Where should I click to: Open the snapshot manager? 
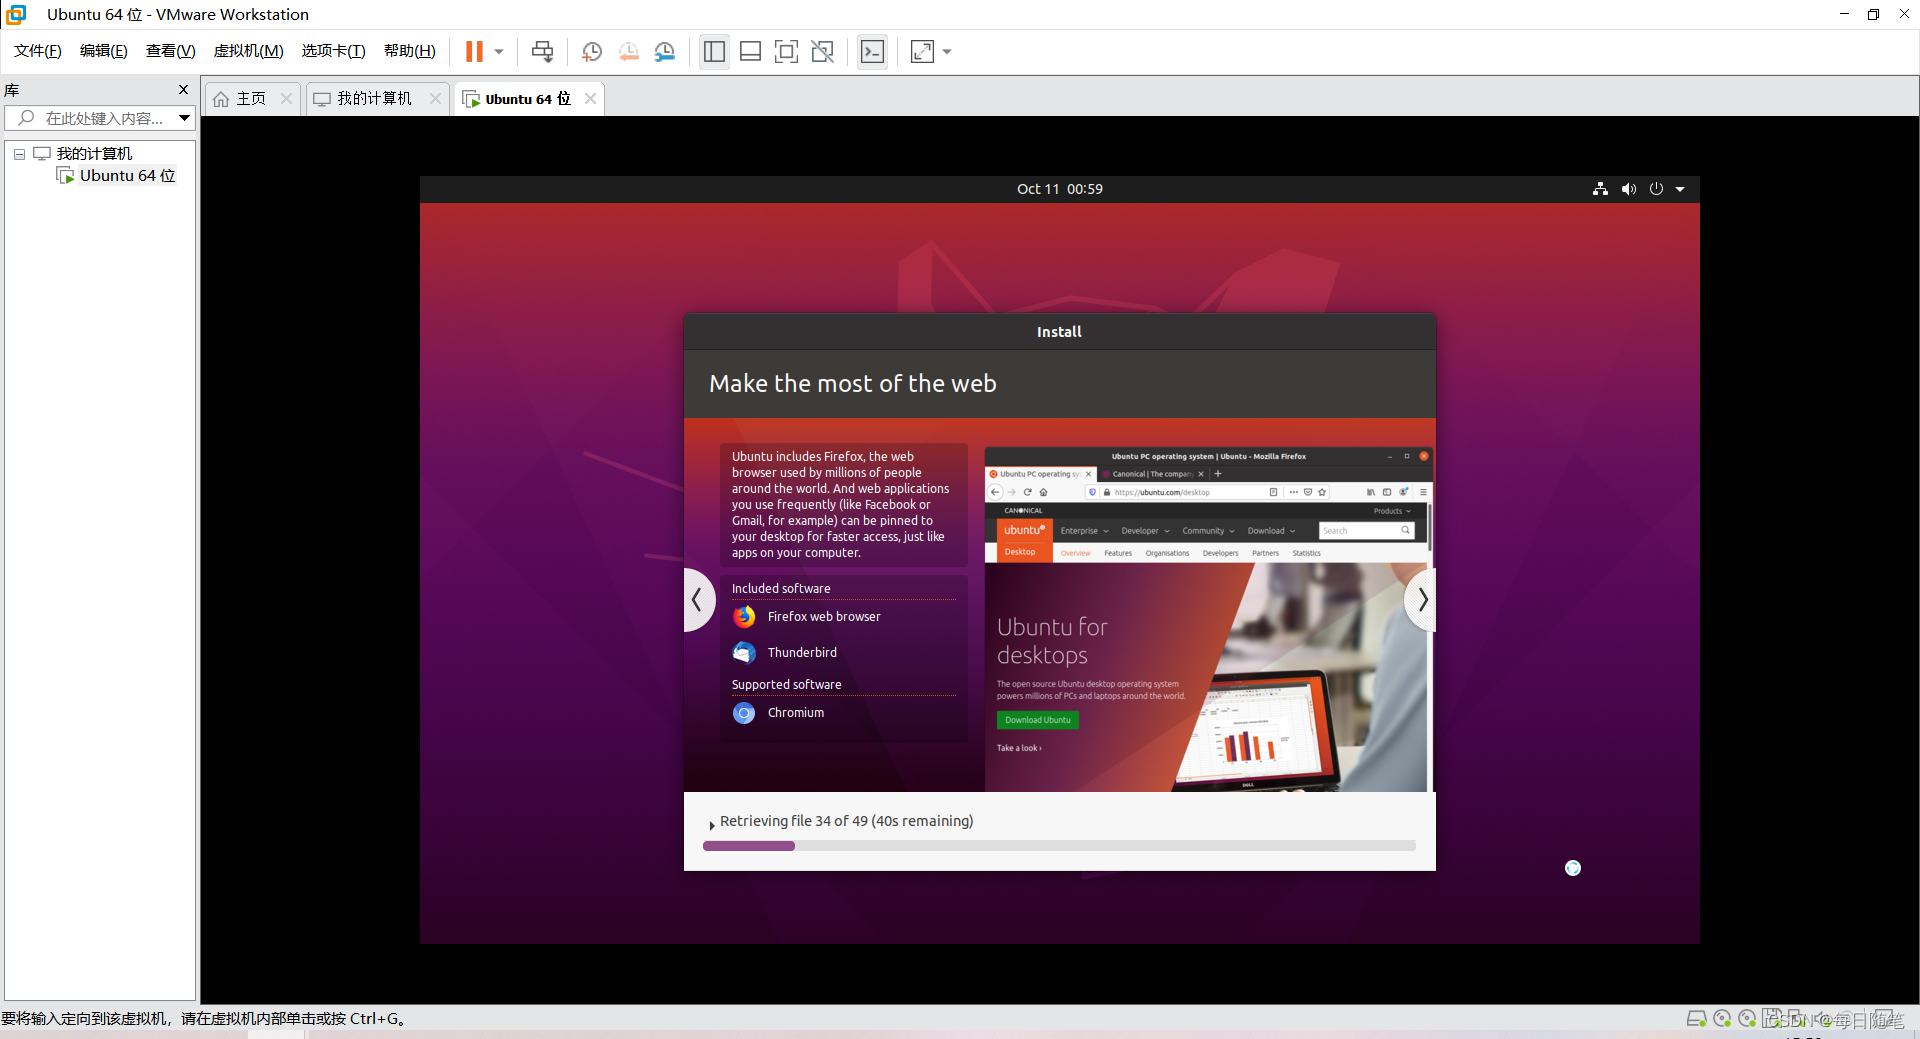point(665,51)
